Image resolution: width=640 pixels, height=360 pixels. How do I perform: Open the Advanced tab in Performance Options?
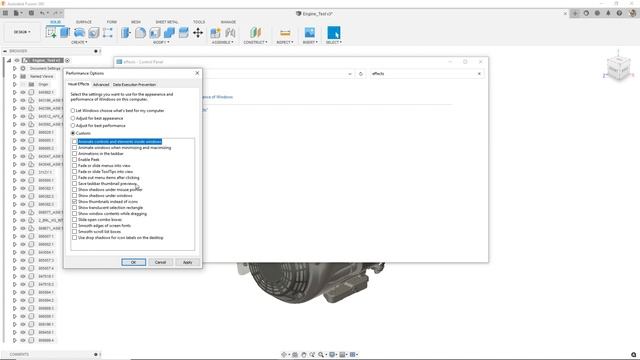coord(101,84)
